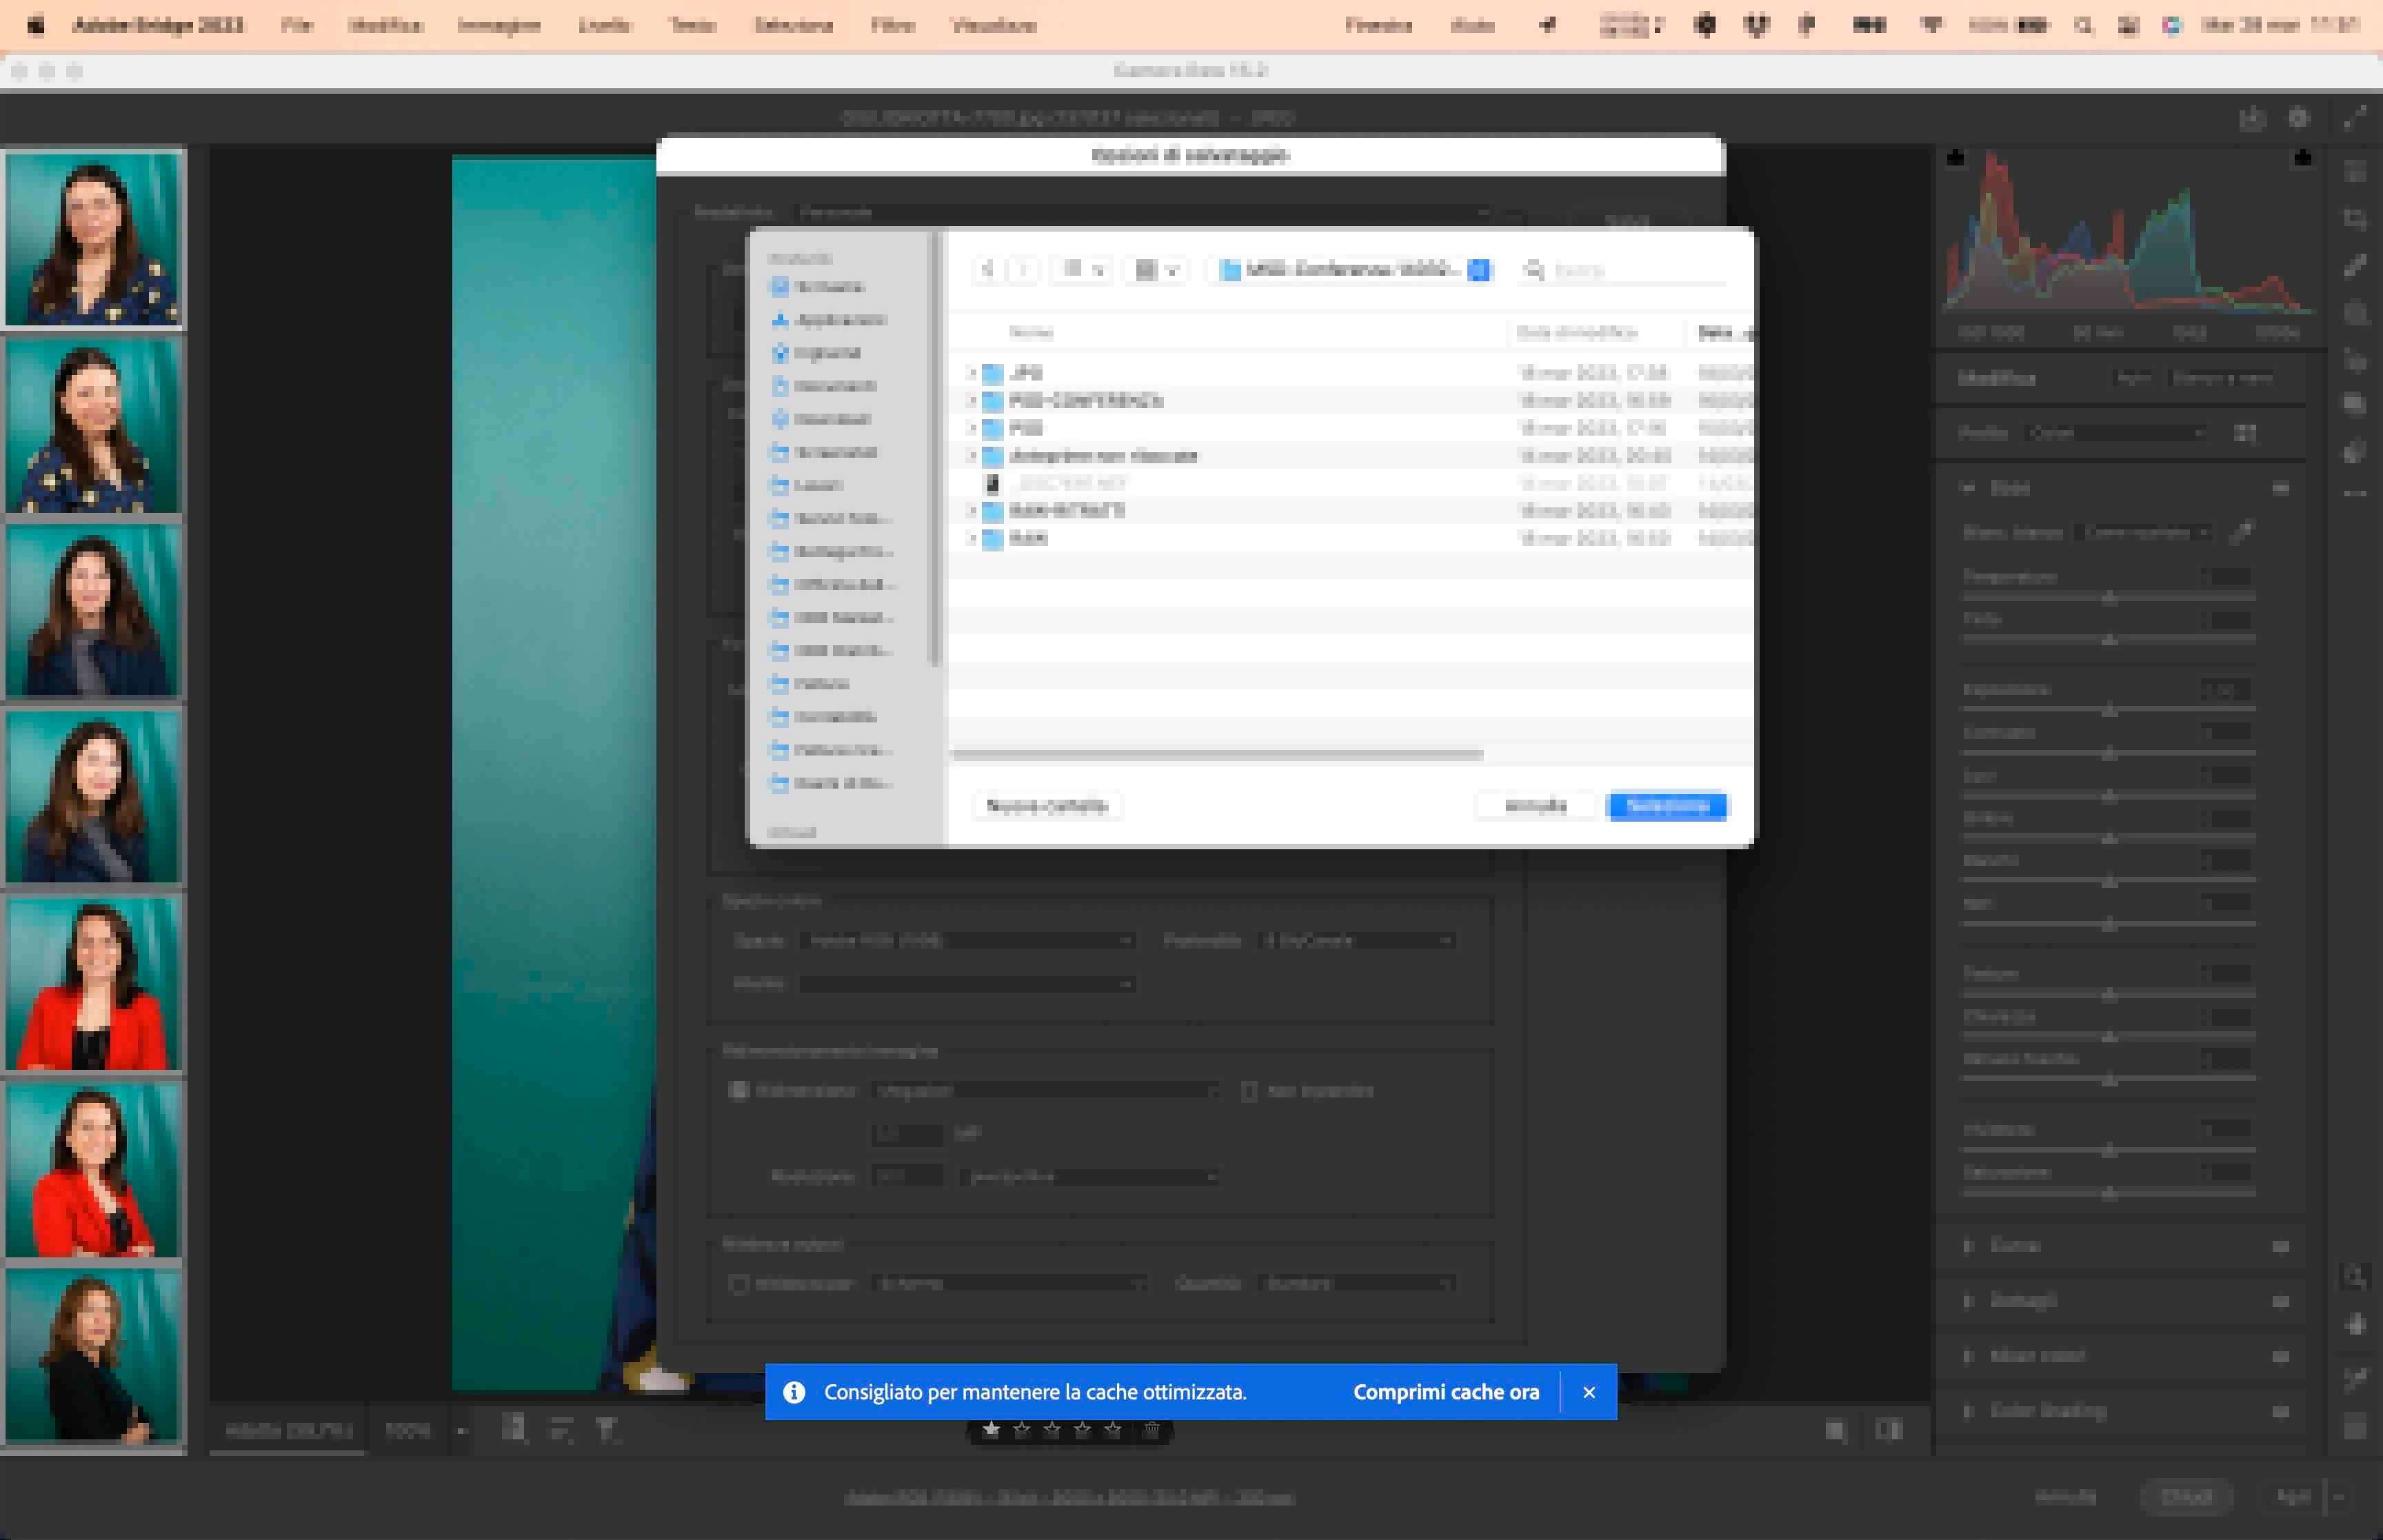Screen dimensions: 2383x1540
Task: Click the blue confirm button in file dialog
Action: (1666, 806)
